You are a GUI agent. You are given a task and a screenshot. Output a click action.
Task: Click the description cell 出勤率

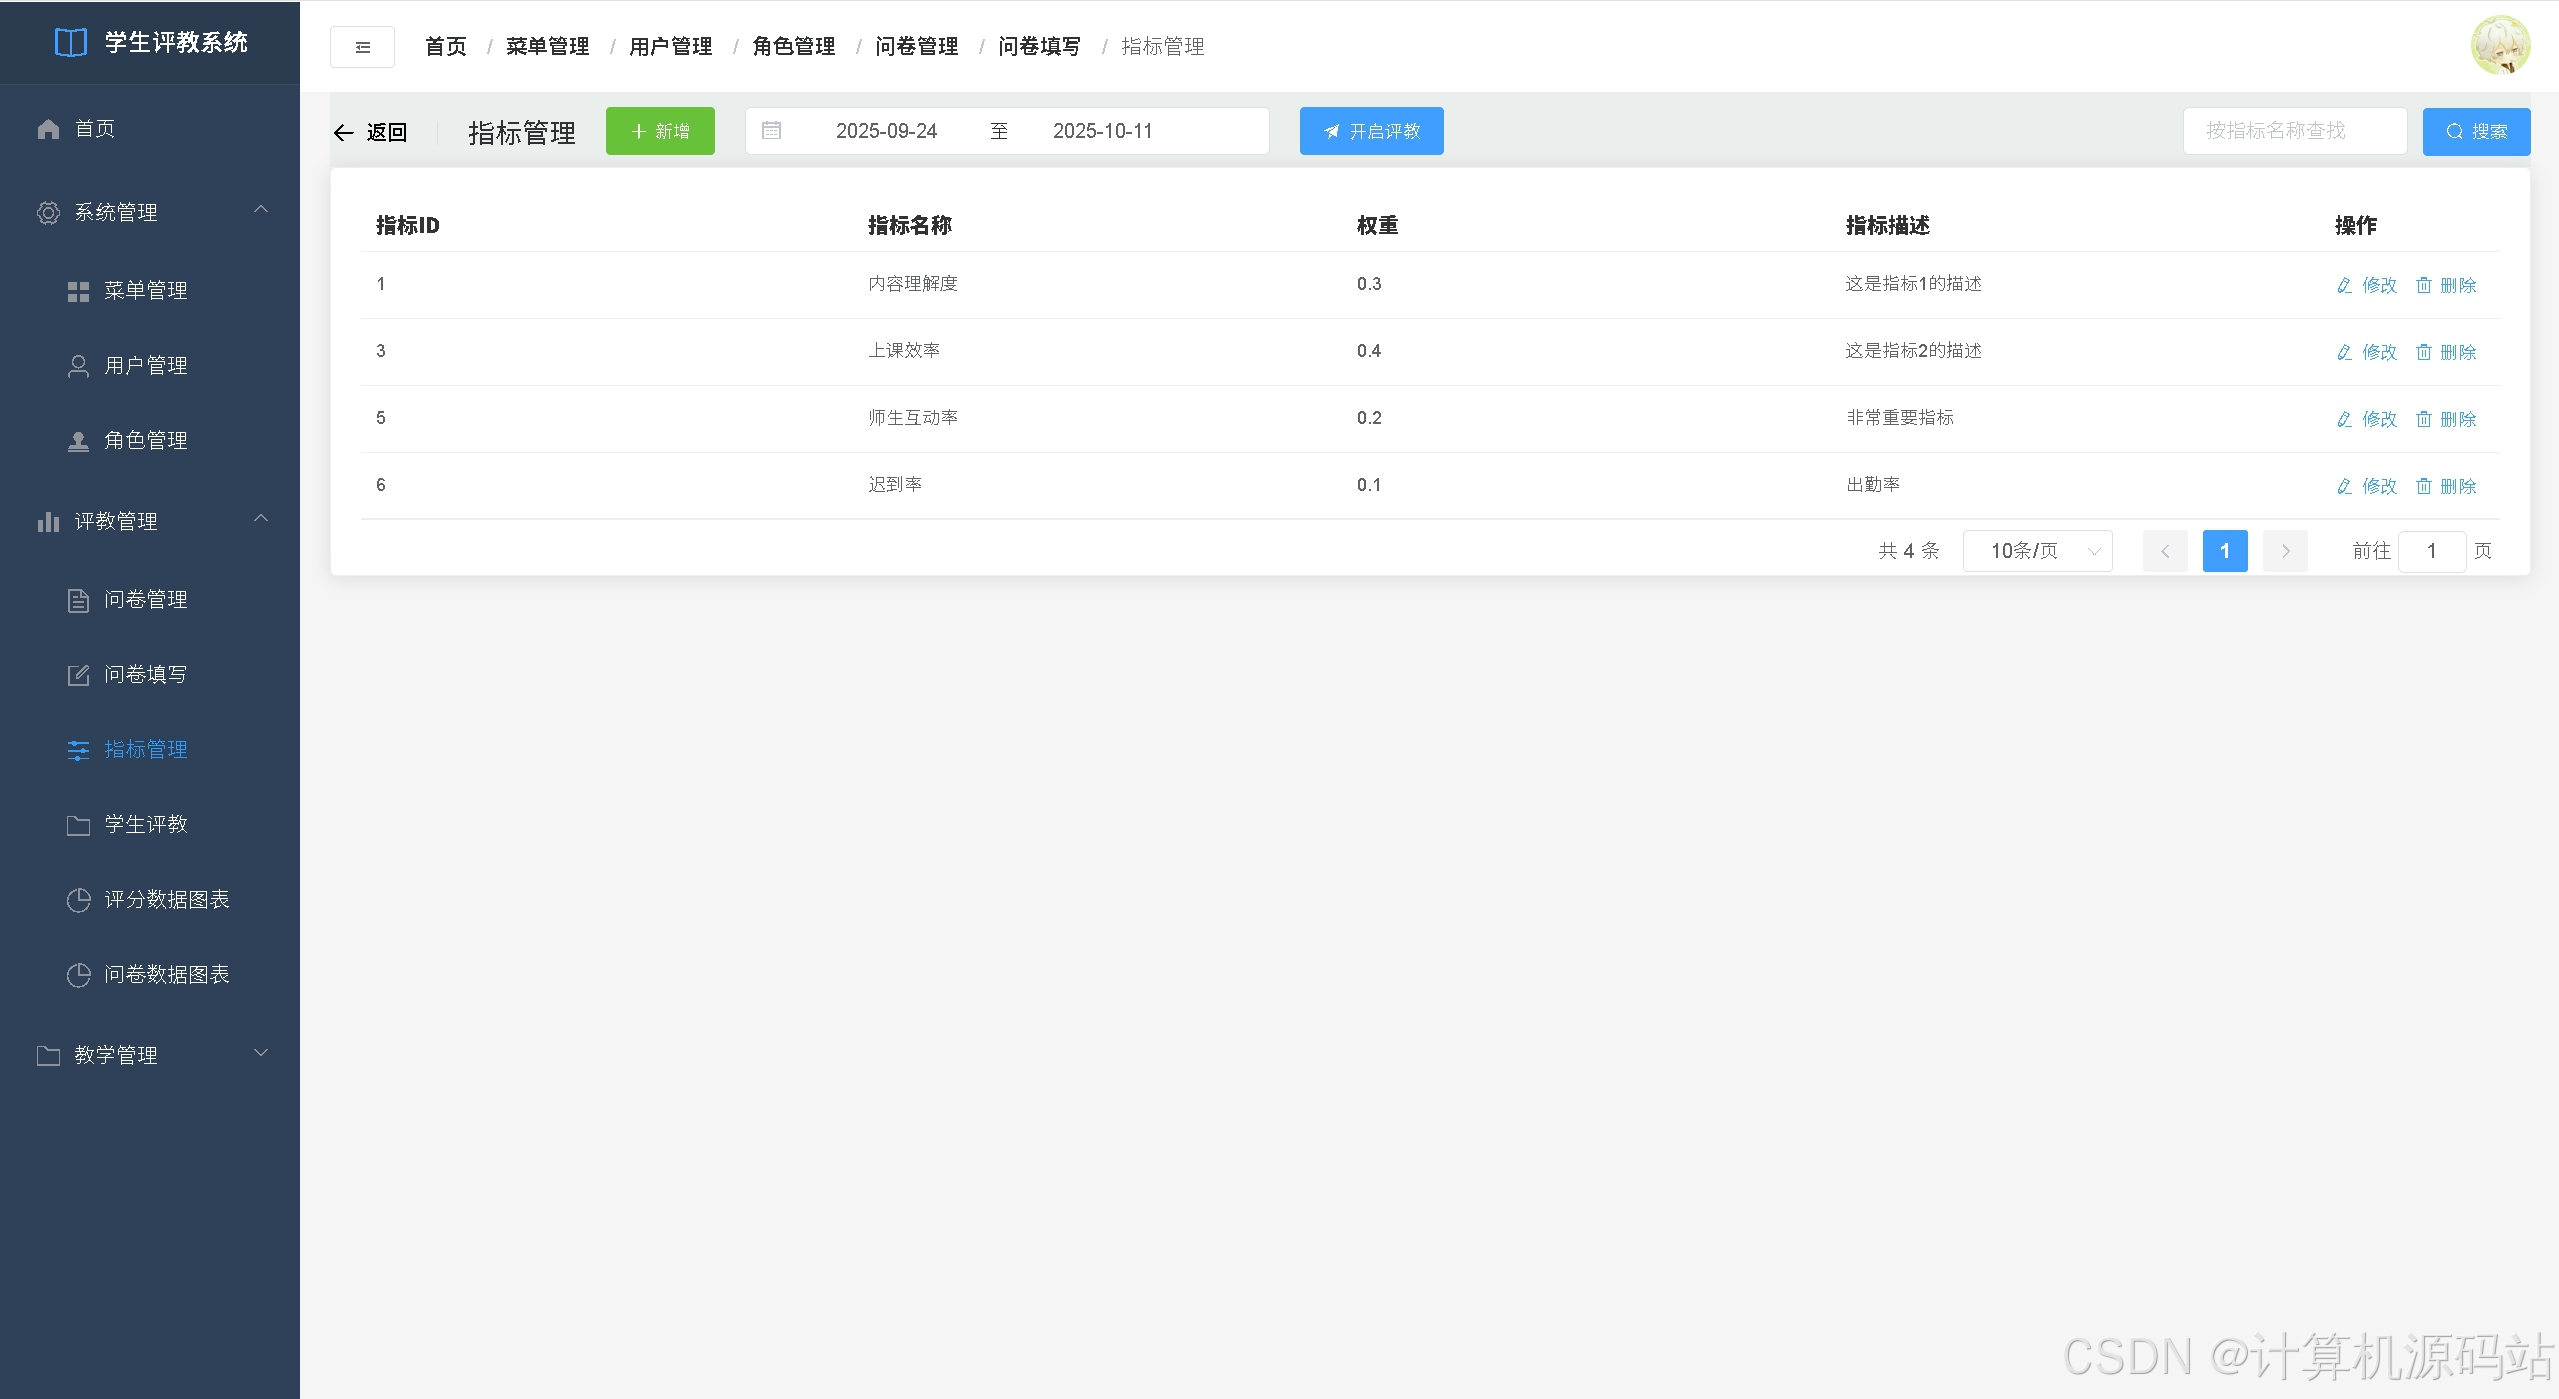click(1873, 485)
